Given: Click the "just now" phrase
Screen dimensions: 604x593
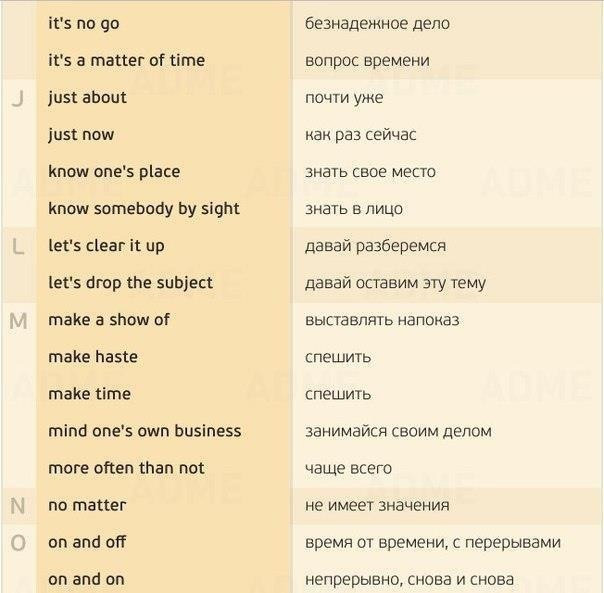Looking at the screenshot, I should (x=81, y=135).
